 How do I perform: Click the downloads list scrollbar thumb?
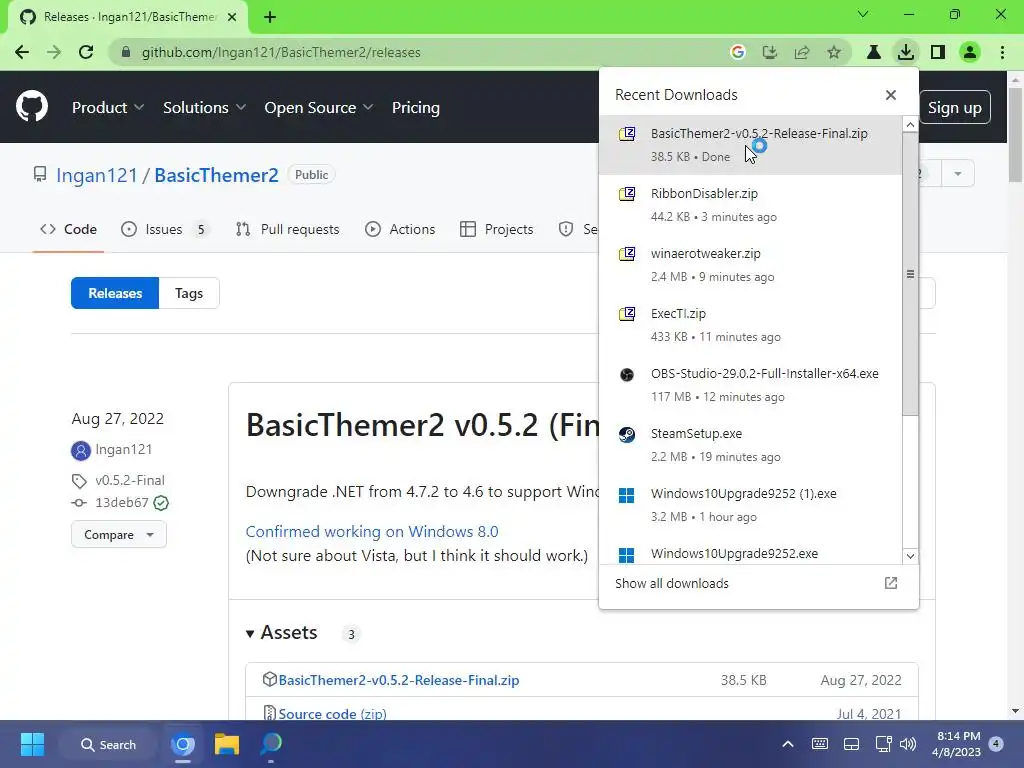click(x=910, y=274)
